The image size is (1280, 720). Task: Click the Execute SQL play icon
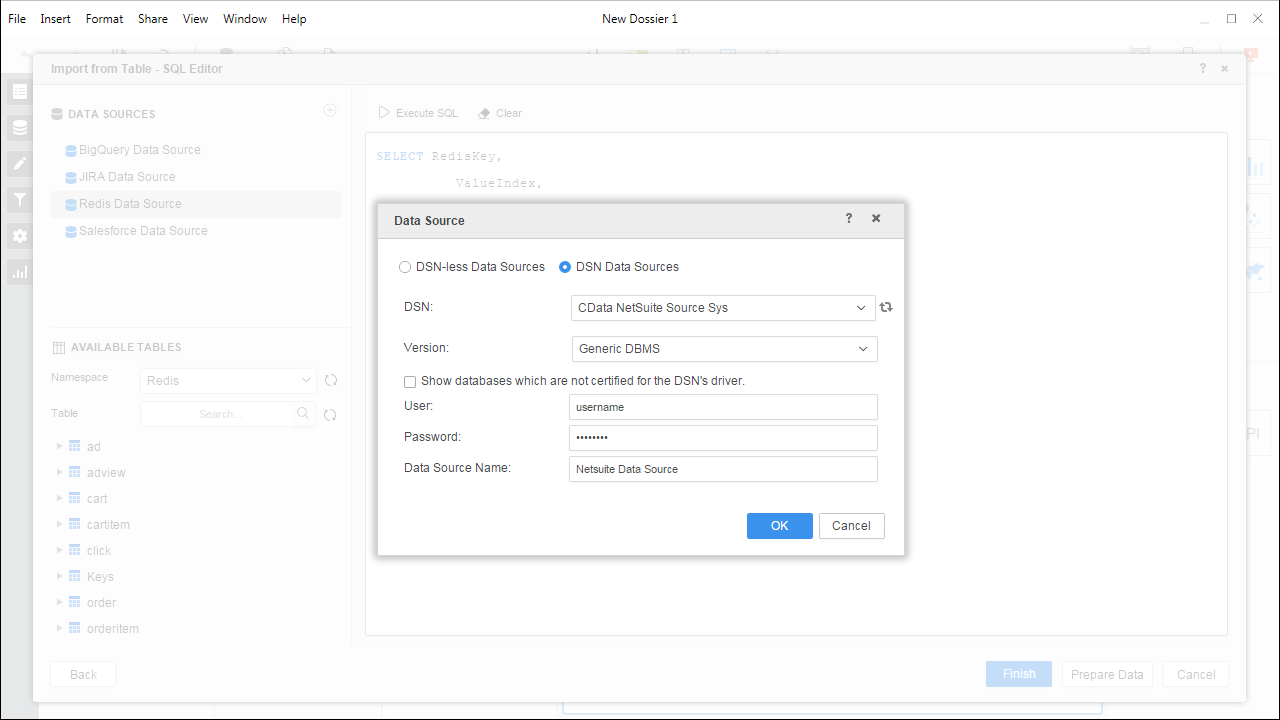coord(384,113)
